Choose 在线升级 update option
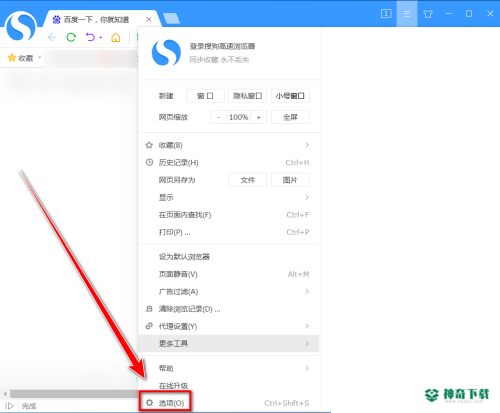Screen dimensions: 500x413 pos(229,386)
